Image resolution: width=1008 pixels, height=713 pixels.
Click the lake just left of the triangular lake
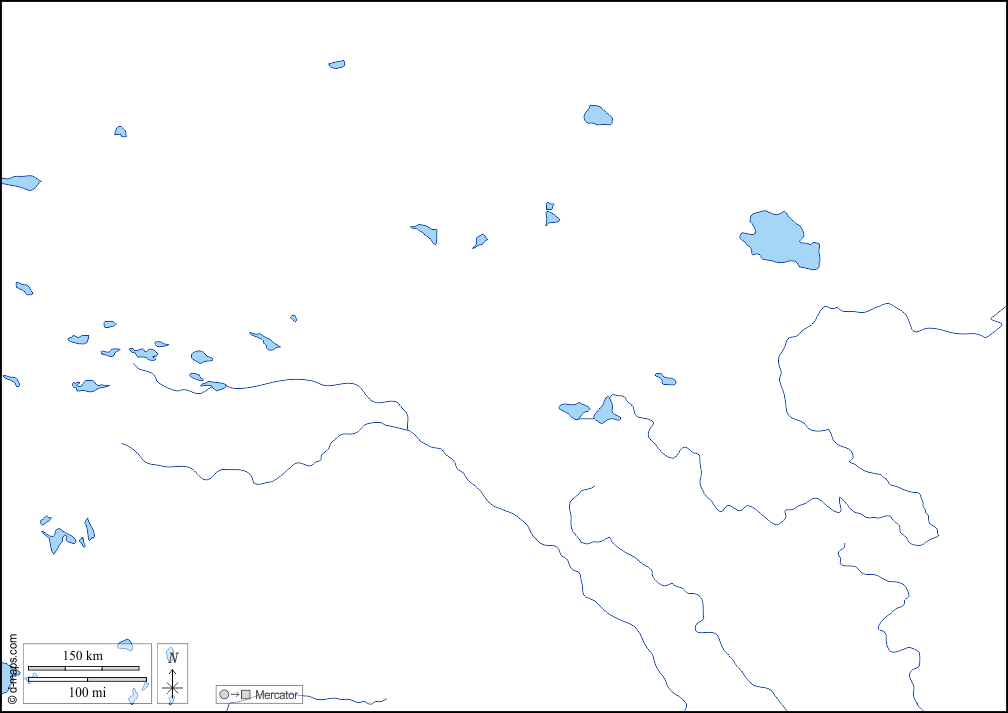click(x=574, y=410)
